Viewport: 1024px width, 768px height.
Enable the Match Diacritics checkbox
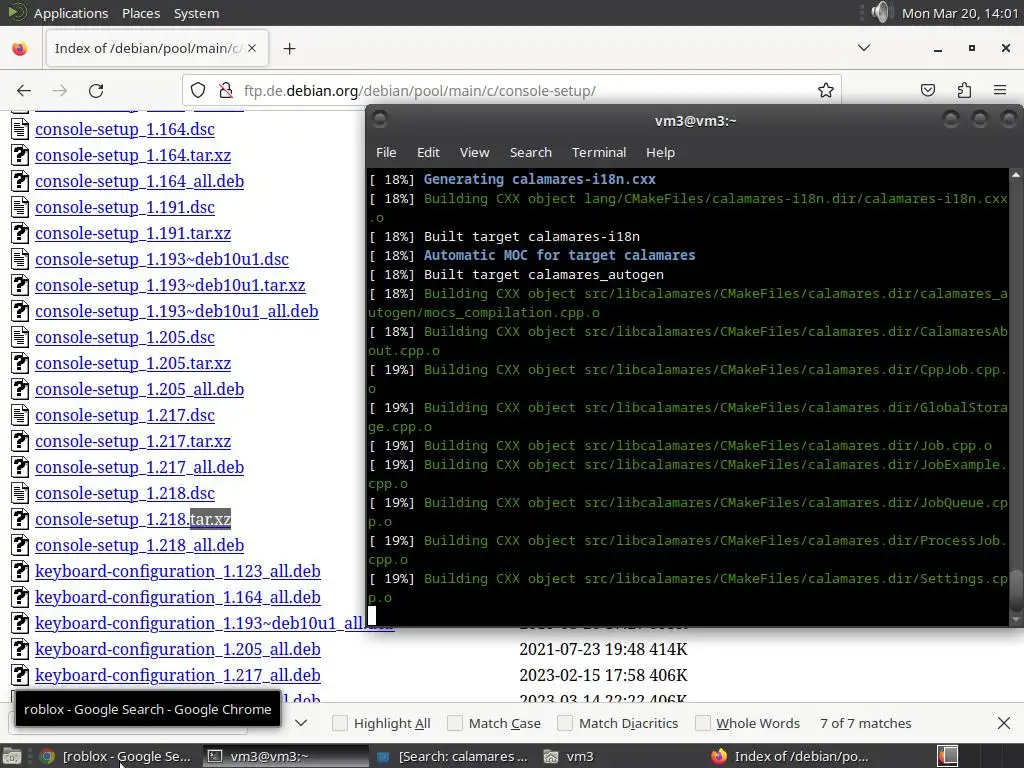pos(565,723)
